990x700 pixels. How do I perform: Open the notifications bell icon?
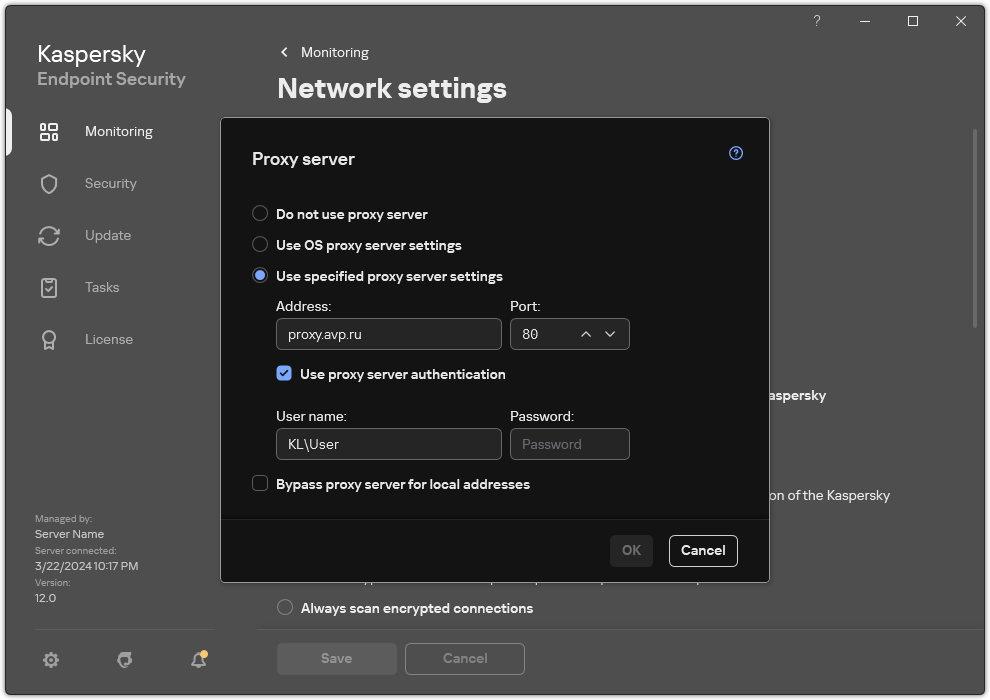point(198,660)
